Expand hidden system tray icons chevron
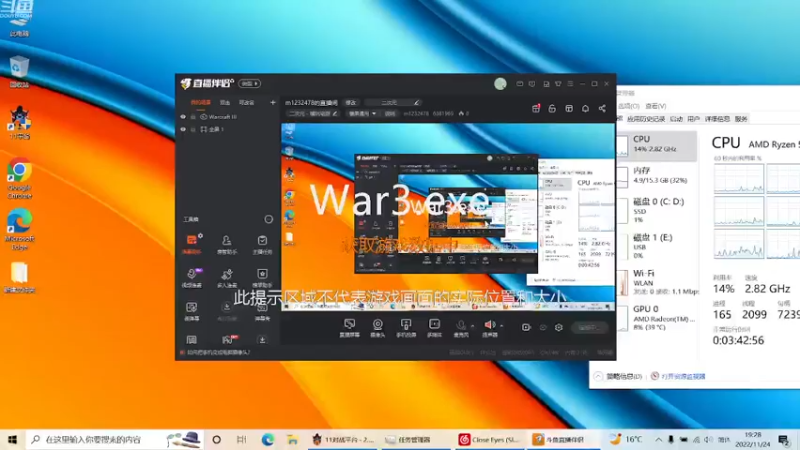Image resolution: width=800 pixels, height=450 pixels. (659, 439)
